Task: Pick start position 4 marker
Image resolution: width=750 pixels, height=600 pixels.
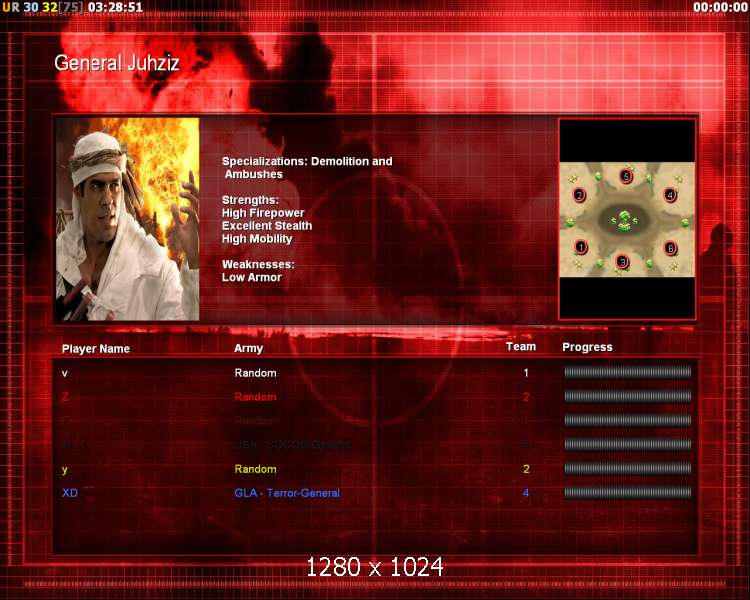Action: (x=670, y=195)
